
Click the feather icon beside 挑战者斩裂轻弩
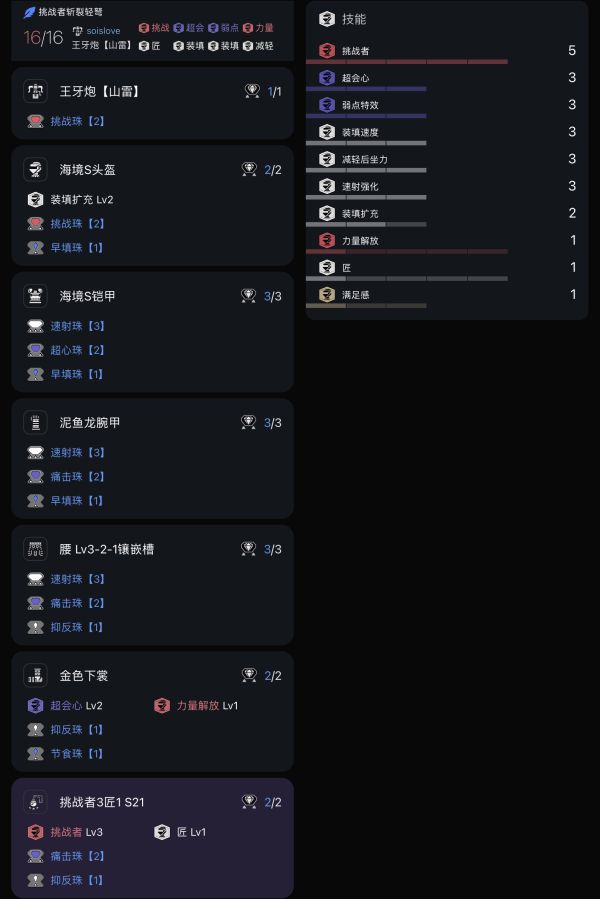tap(29, 11)
